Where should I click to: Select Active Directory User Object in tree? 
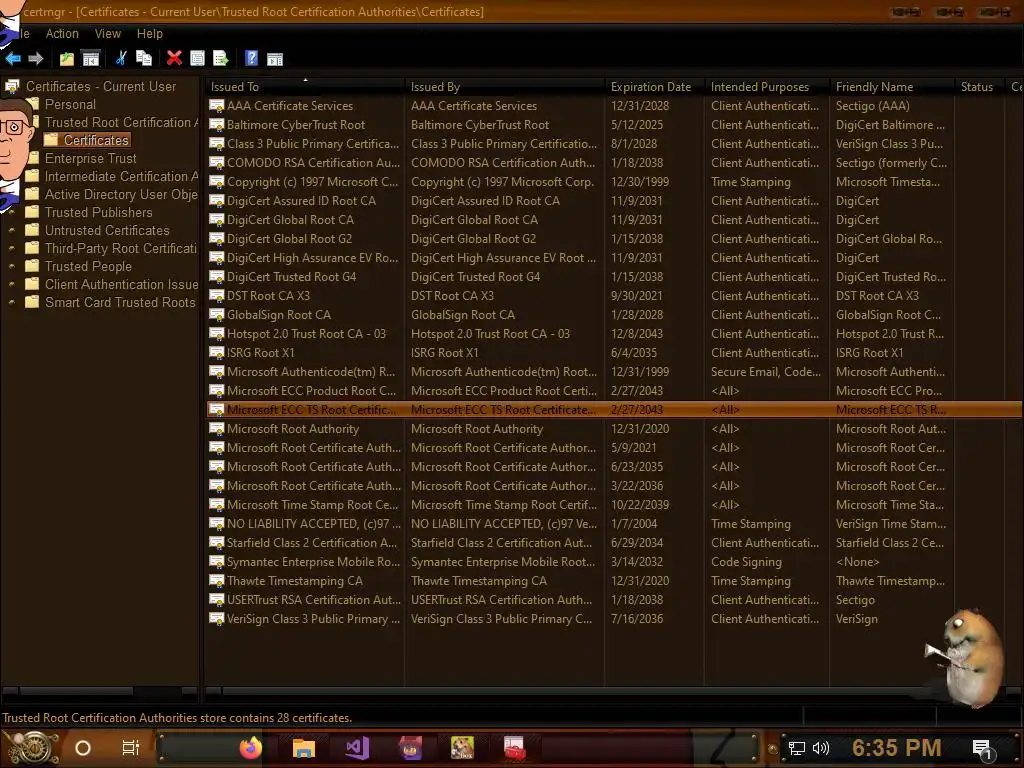121,195
